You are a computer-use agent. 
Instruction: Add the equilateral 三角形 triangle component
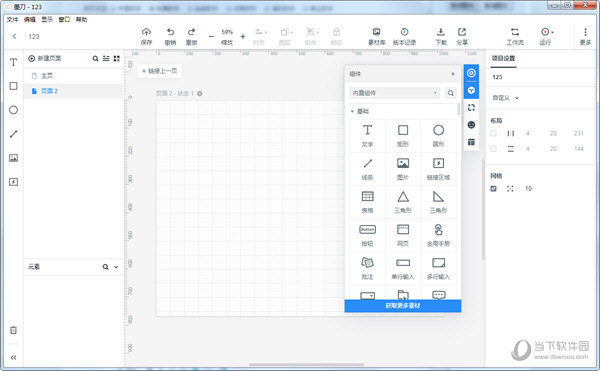(403, 202)
